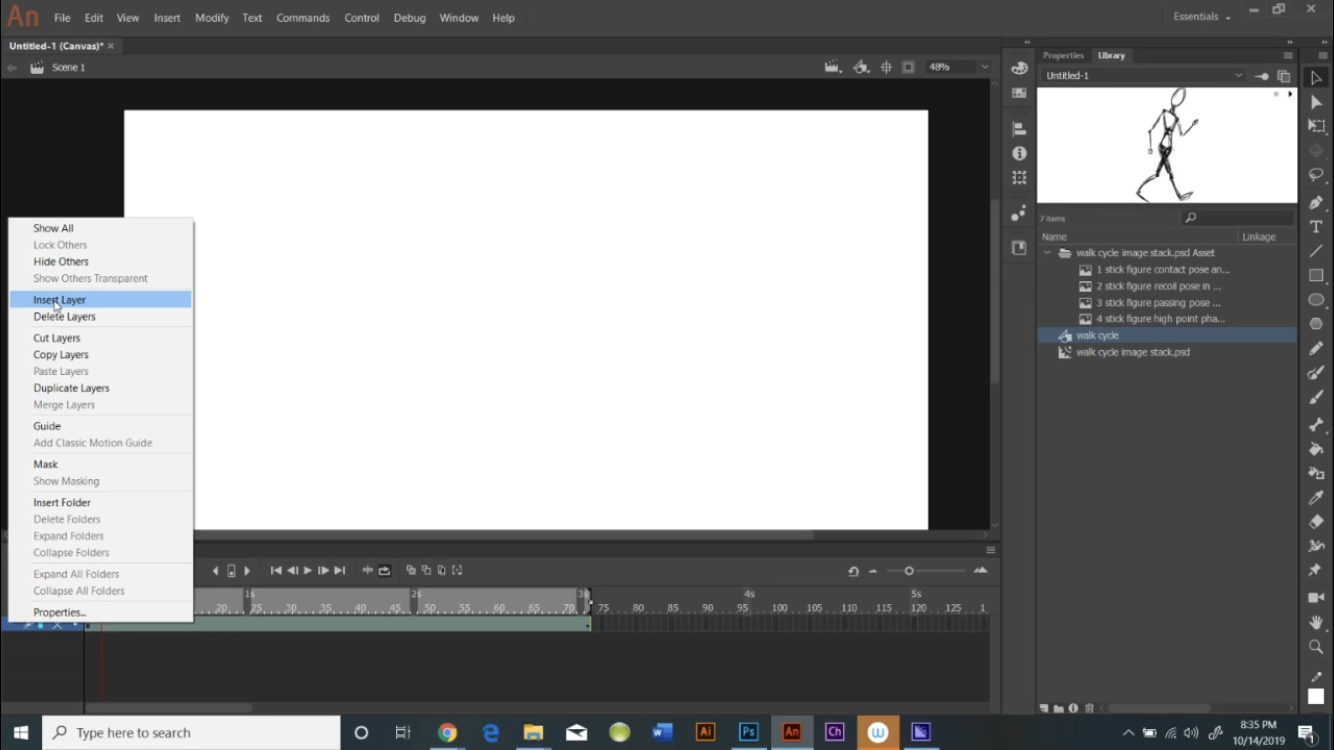Enable looping playback on the timeline
Viewport: 1334px width, 750px height.
pos(384,570)
